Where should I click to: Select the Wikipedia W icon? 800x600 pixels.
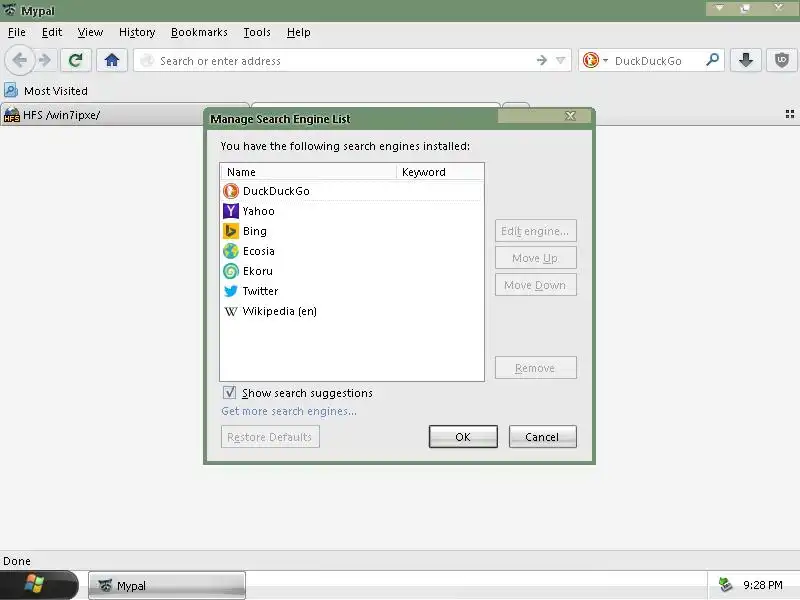(231, 311)
